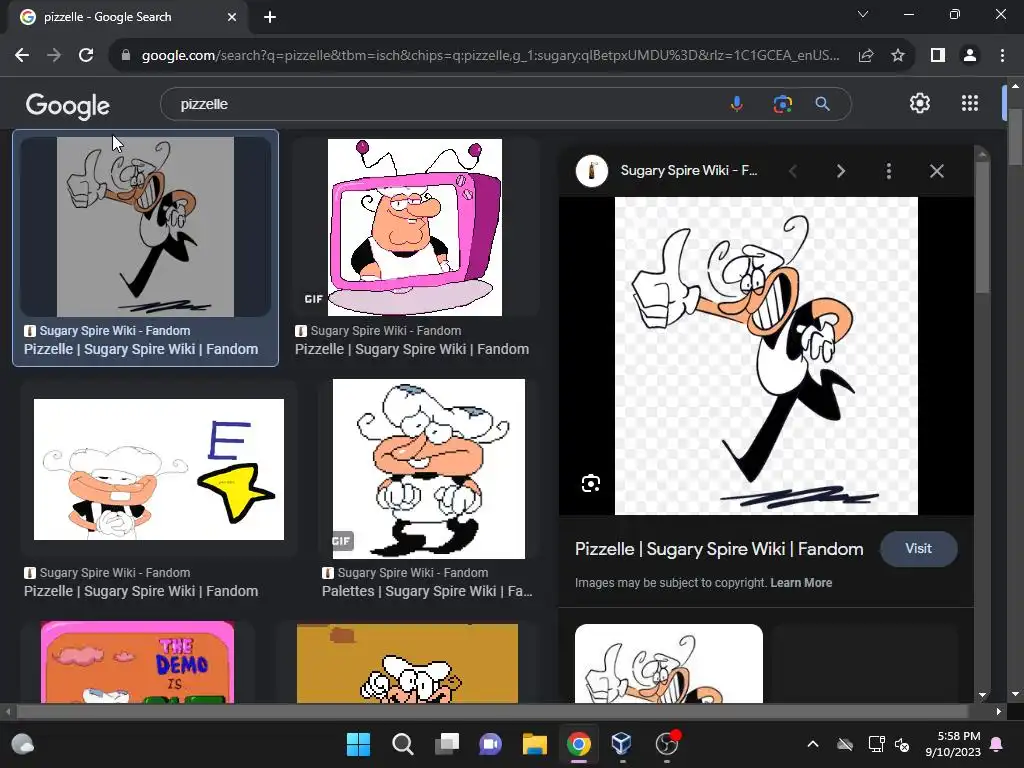Open the Chrome side panel icon
Image resolution: width=1024 pixels, height=768 pixels.
[x=938, y=56]
